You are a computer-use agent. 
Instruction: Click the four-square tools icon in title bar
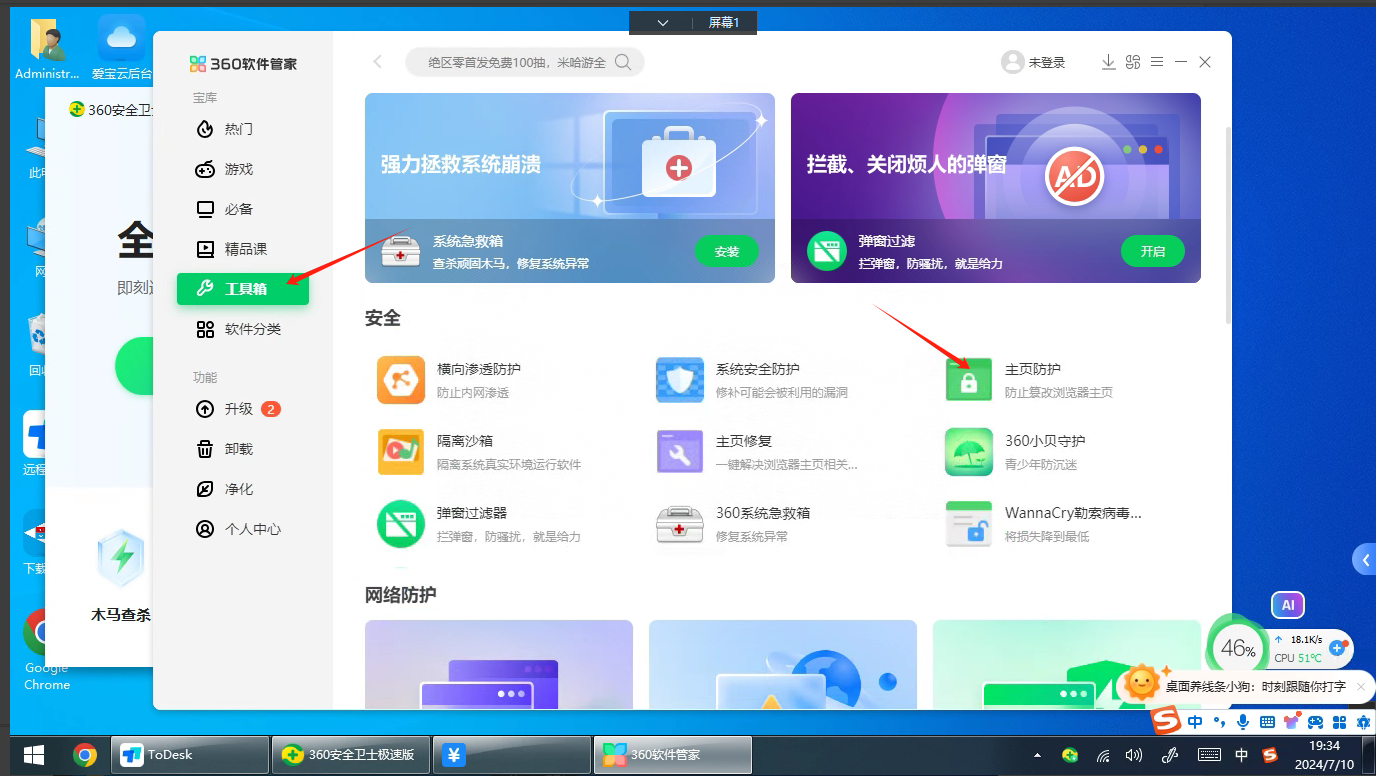(1133, 62)
